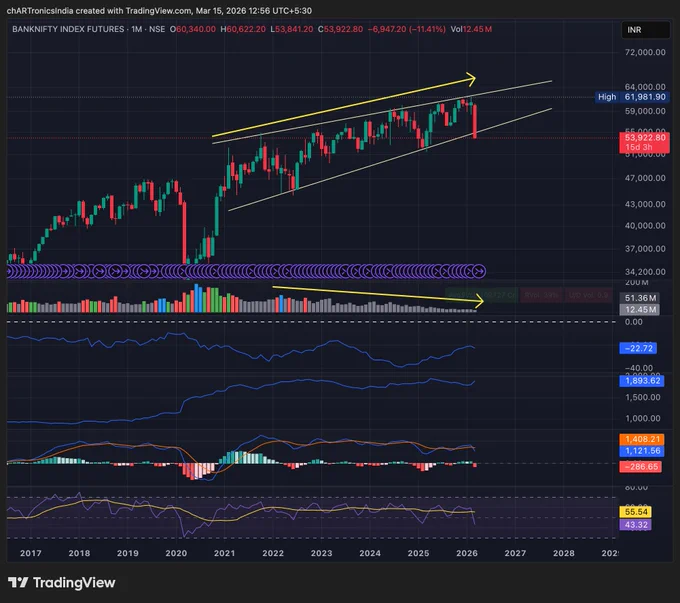This screenshot has width=680, height=603.
Task: Click the 40,000.00 price axis label
Action: [x=645, y=226]
